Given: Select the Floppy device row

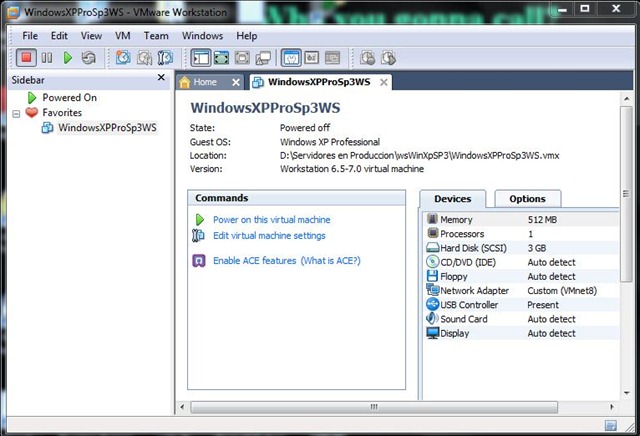Looking at the screenshot, I should [521, 276].
